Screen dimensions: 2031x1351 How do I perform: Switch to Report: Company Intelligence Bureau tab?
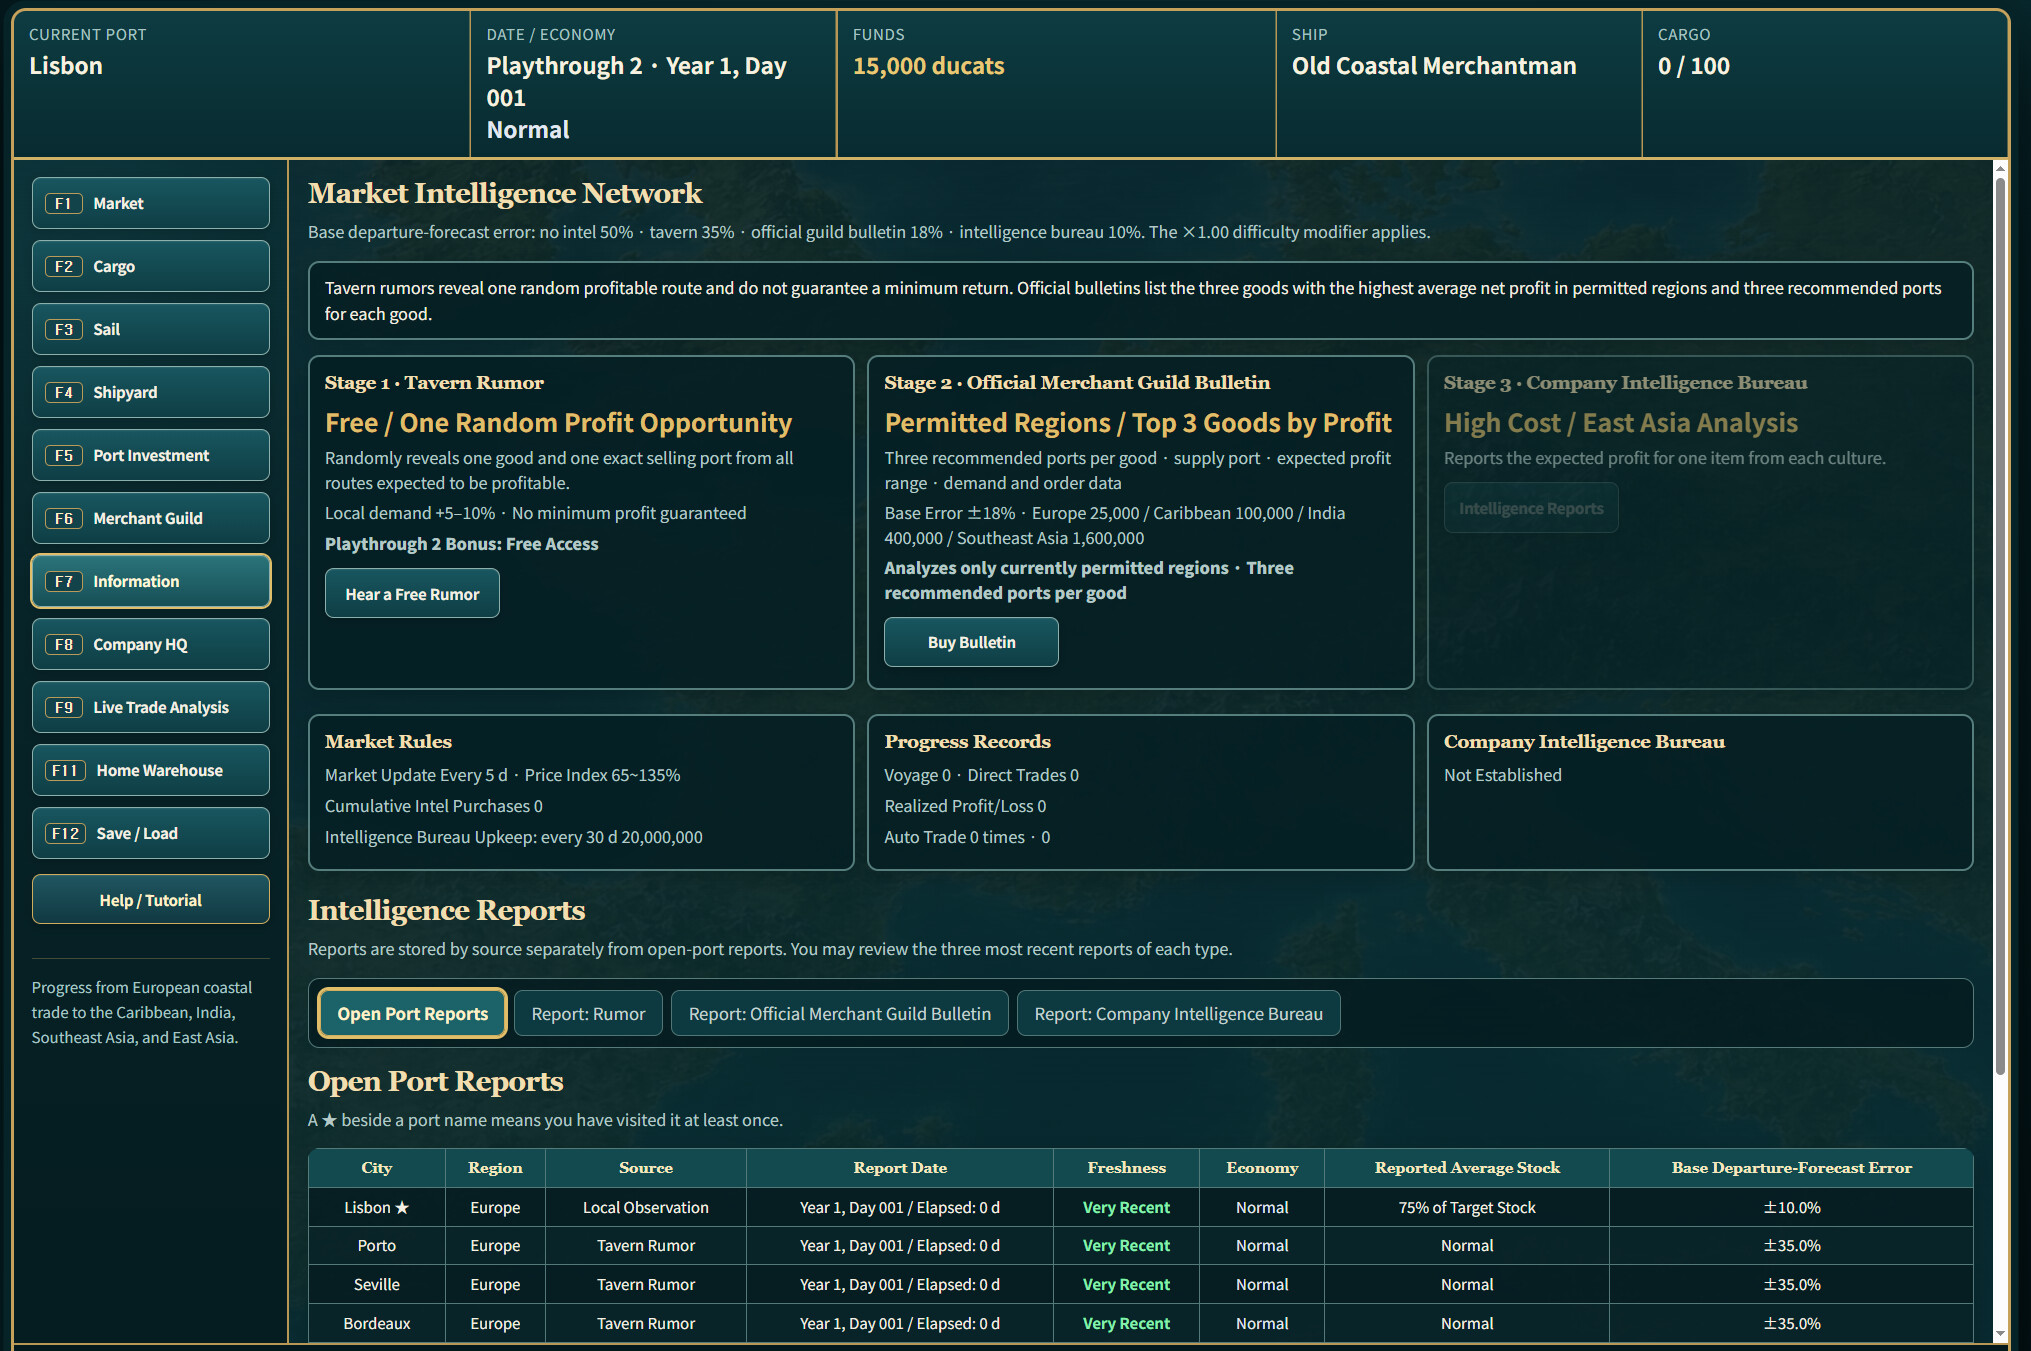coord(1178,1013)
